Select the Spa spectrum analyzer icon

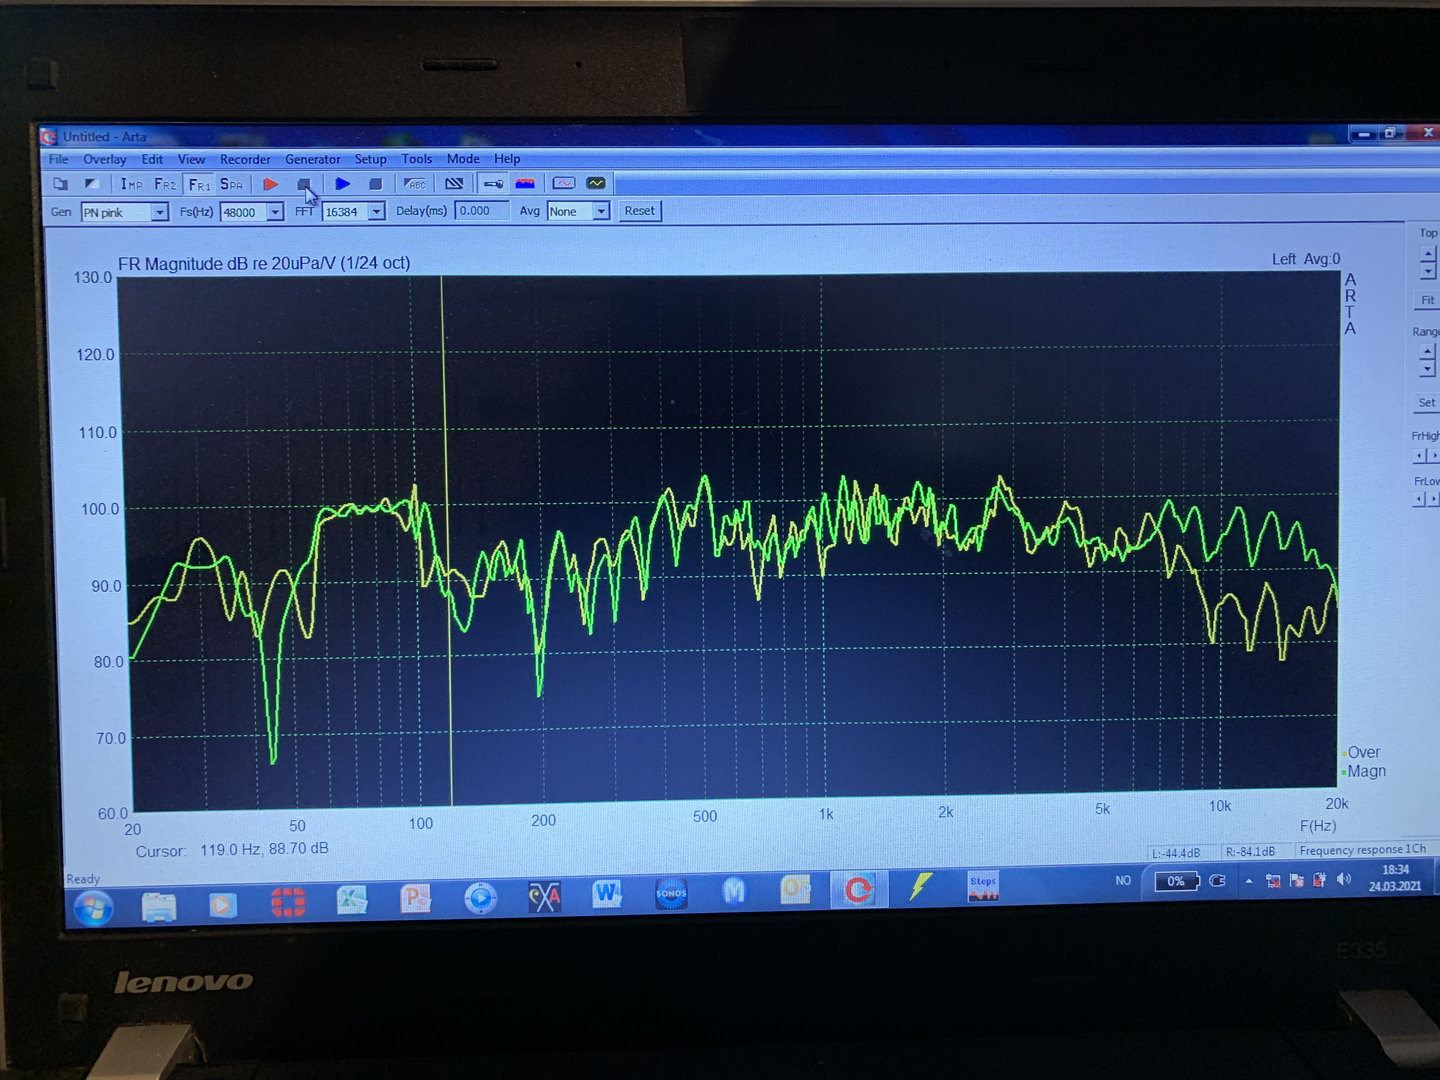[231, 184]
